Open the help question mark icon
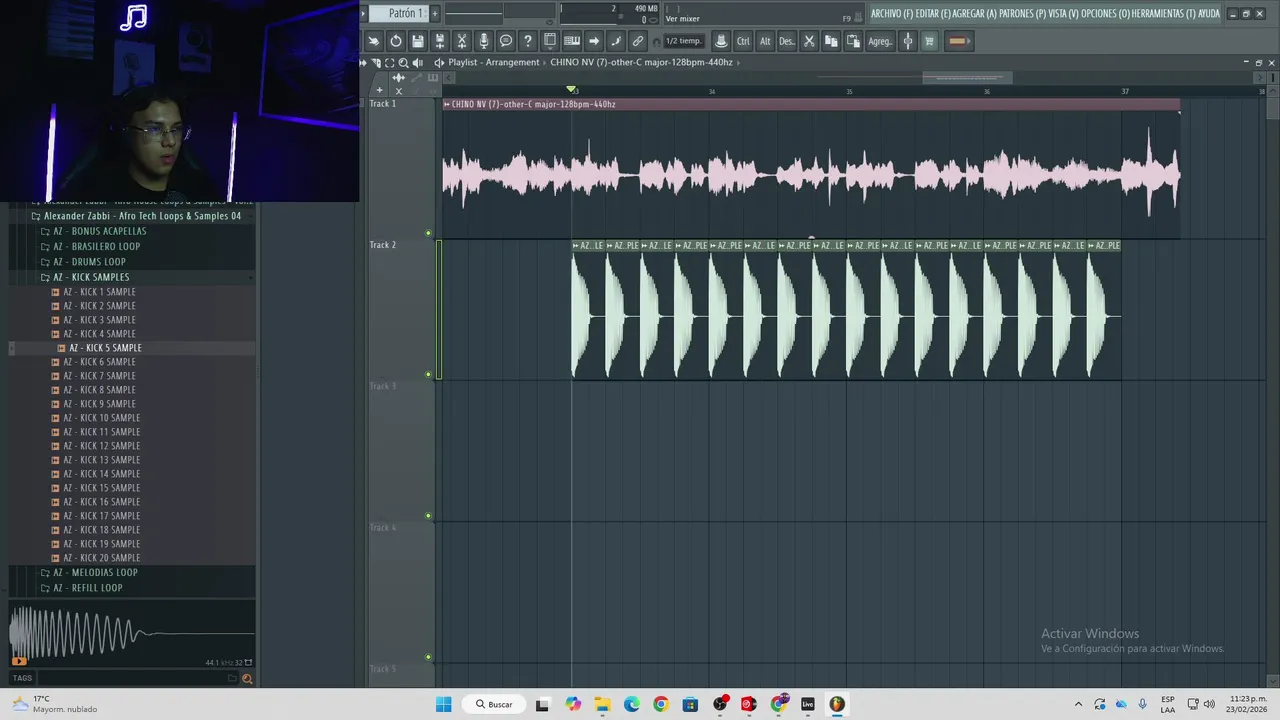 tap(528, 41)
